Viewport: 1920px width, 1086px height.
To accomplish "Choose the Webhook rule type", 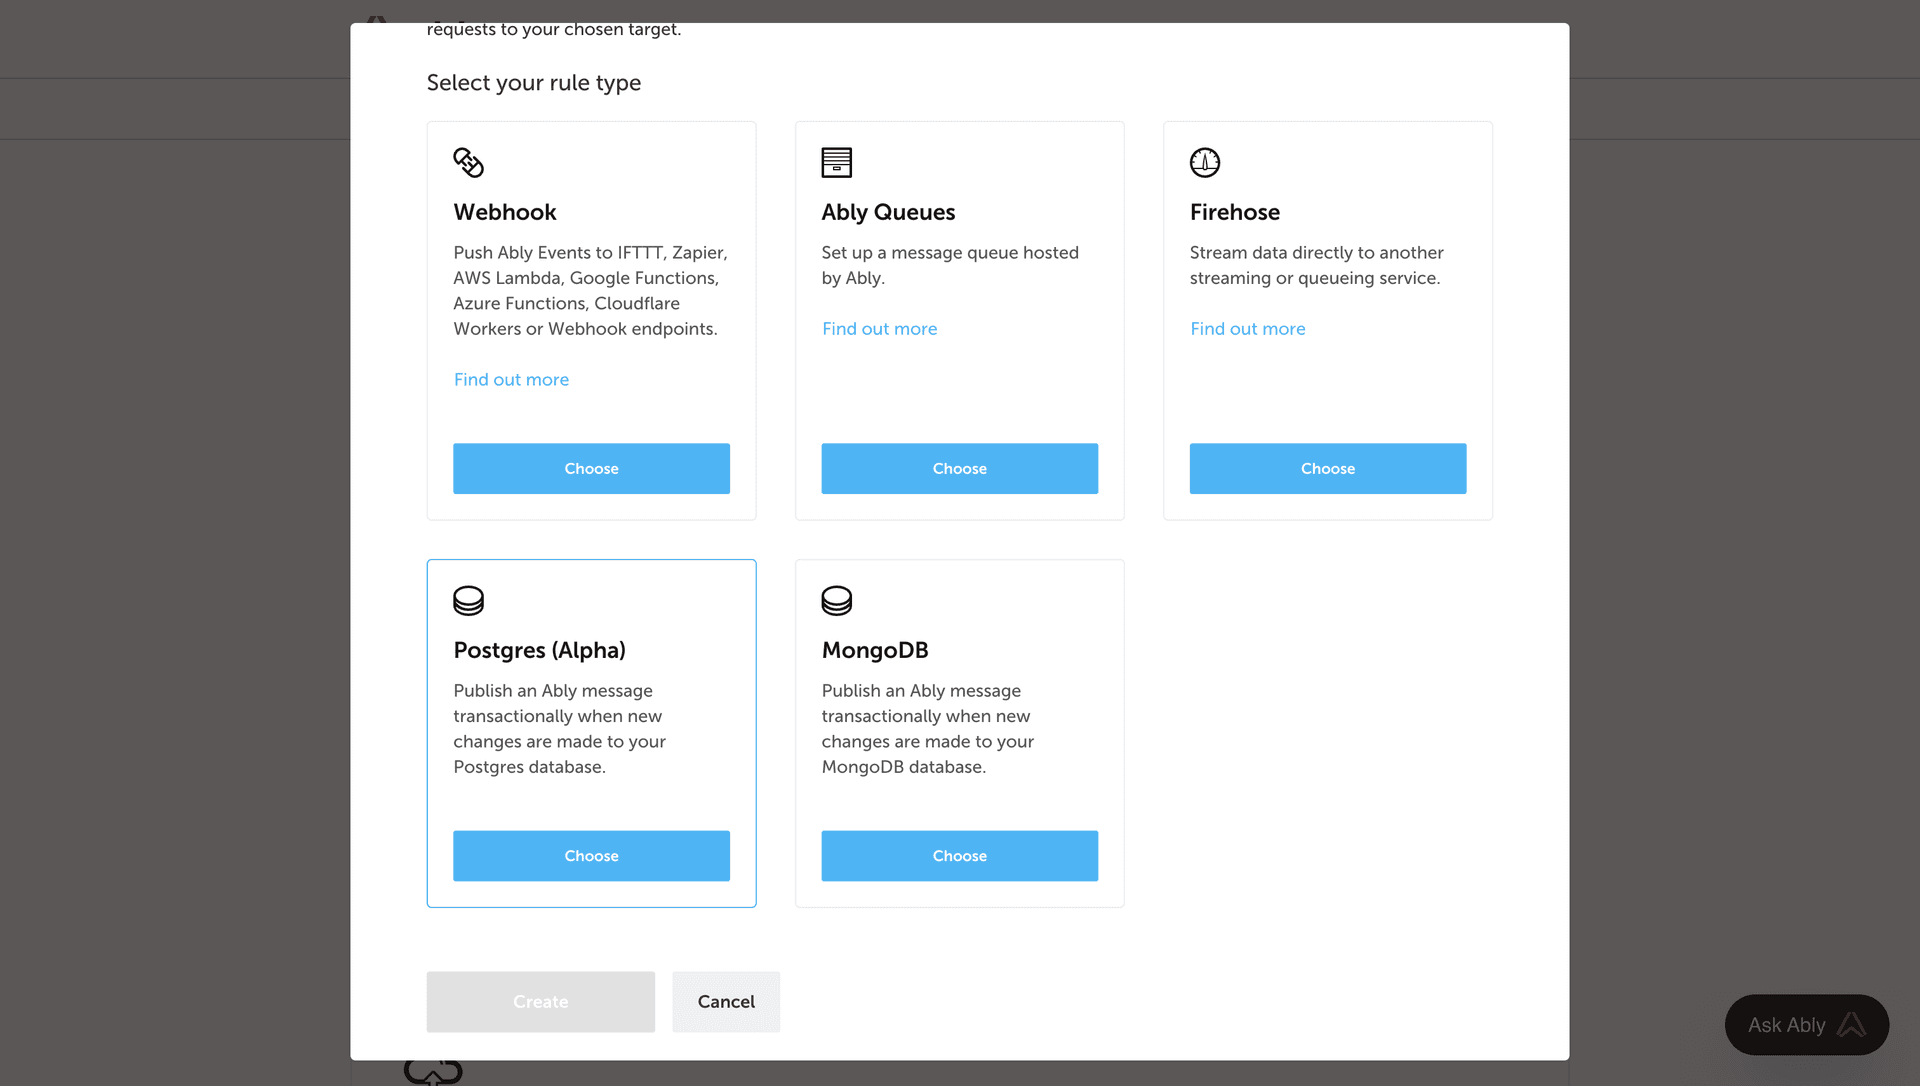I will (x=591, y=468).
